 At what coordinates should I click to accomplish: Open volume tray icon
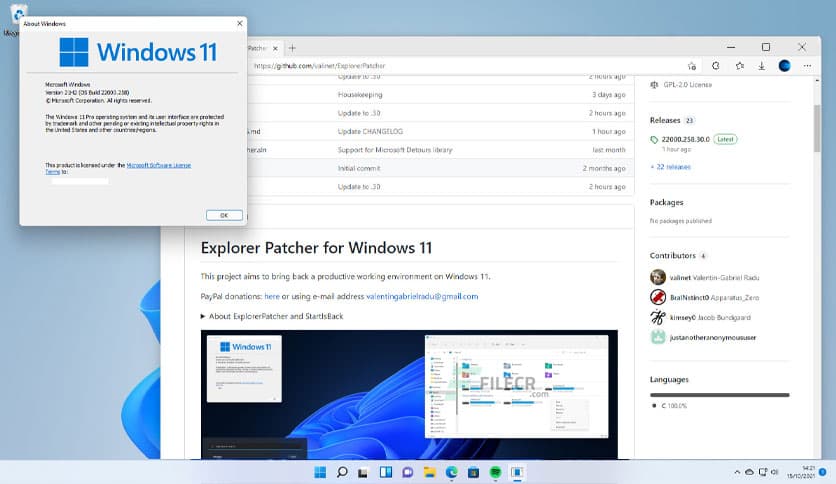tap(775, 472)
